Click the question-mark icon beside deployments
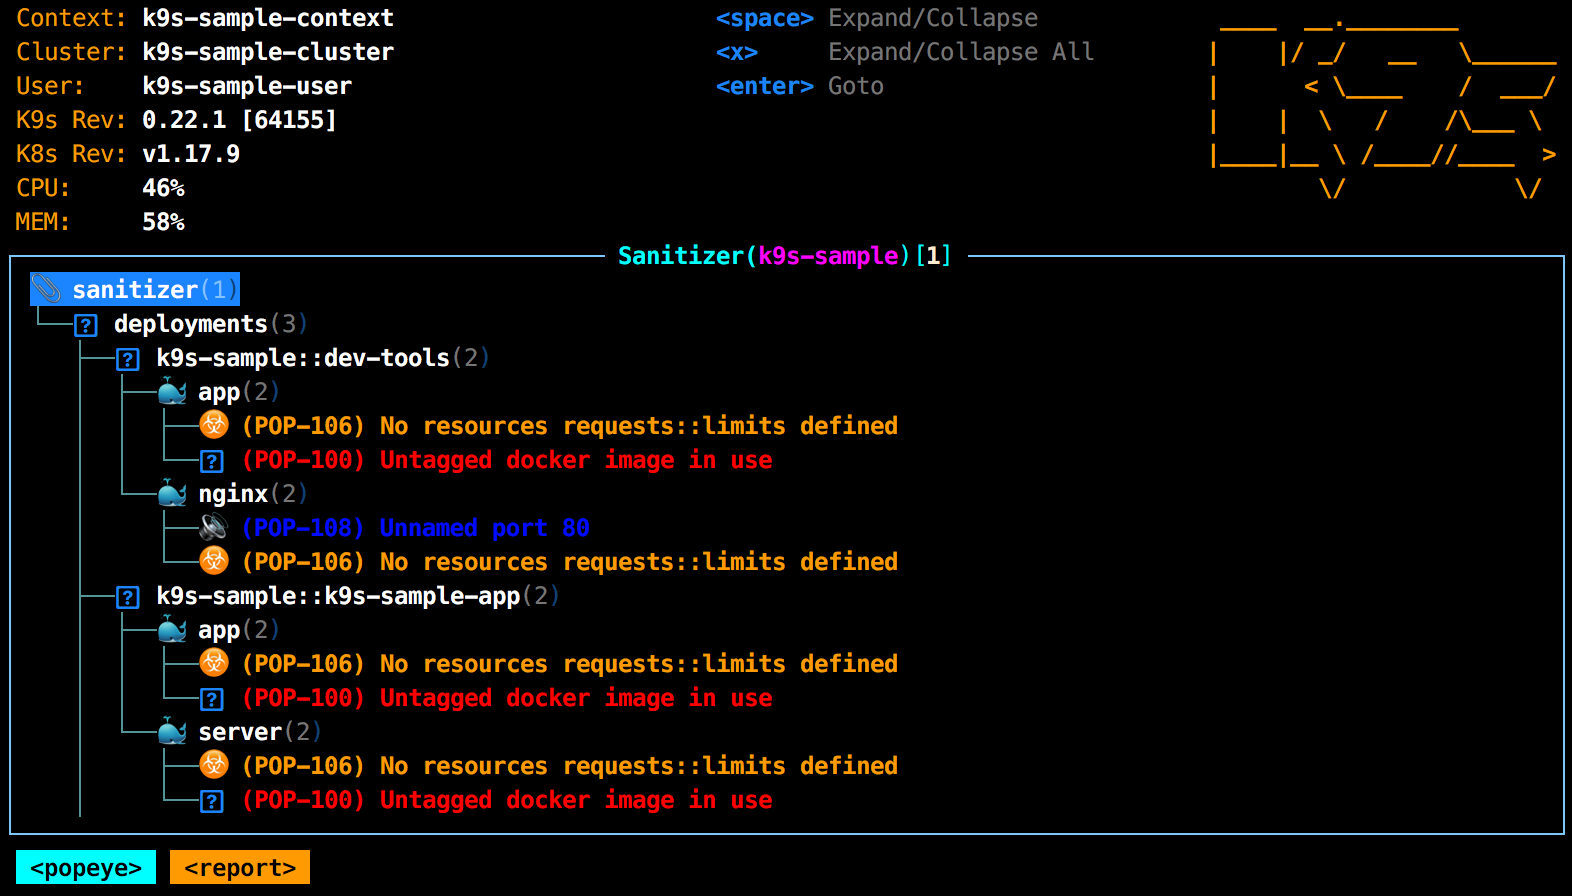 pyautogui.click(x=86, y=325)
